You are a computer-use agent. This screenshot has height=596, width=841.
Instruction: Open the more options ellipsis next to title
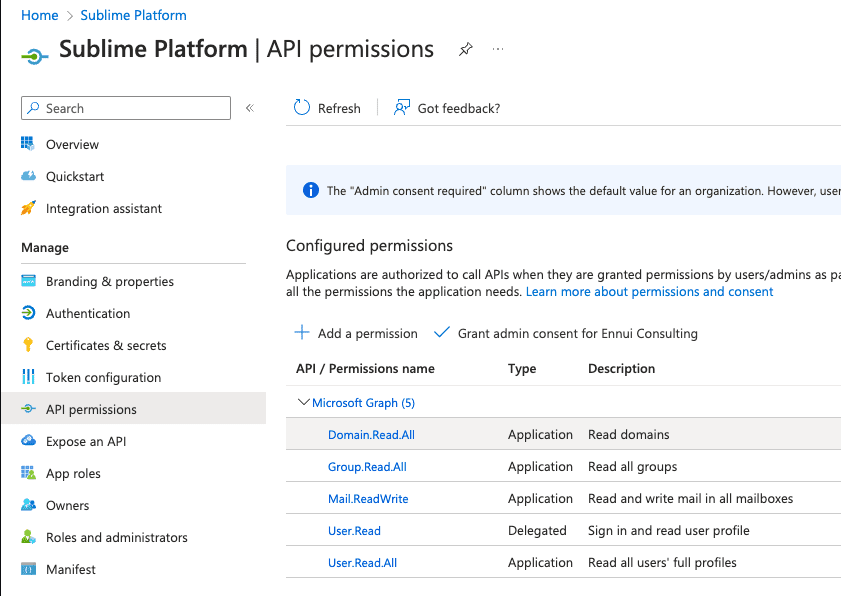pyautogui.click(x=498, y=49)
